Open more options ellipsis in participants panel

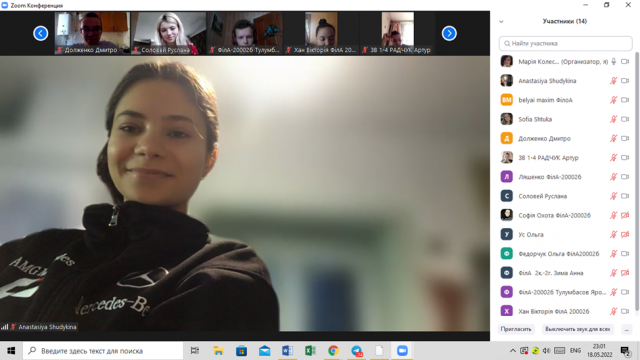pyautogui.click(x=627, y=329)
